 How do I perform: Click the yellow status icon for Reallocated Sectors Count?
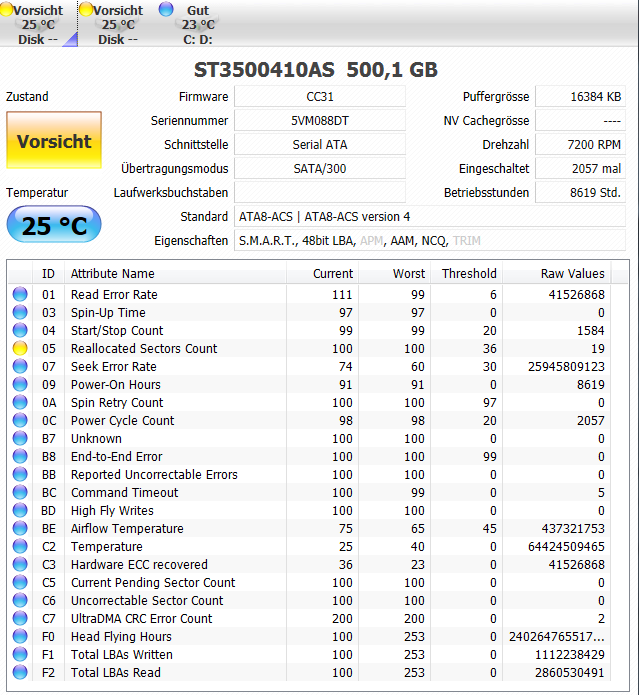(x=20, y=348)
